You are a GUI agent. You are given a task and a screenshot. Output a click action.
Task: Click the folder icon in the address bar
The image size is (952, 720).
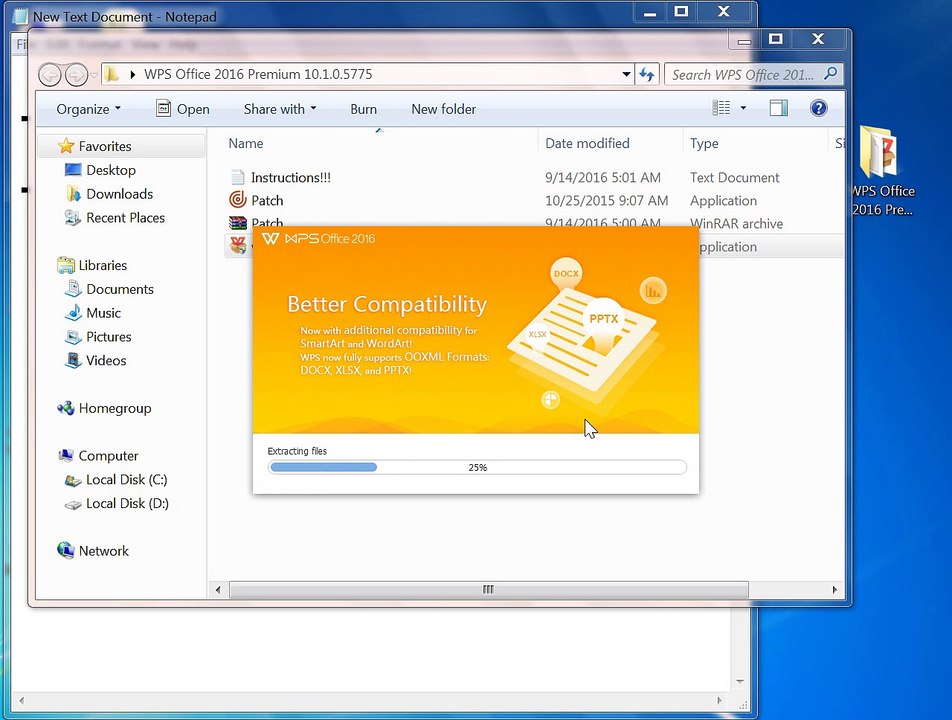pyautogui.click(x=111, y=75)
